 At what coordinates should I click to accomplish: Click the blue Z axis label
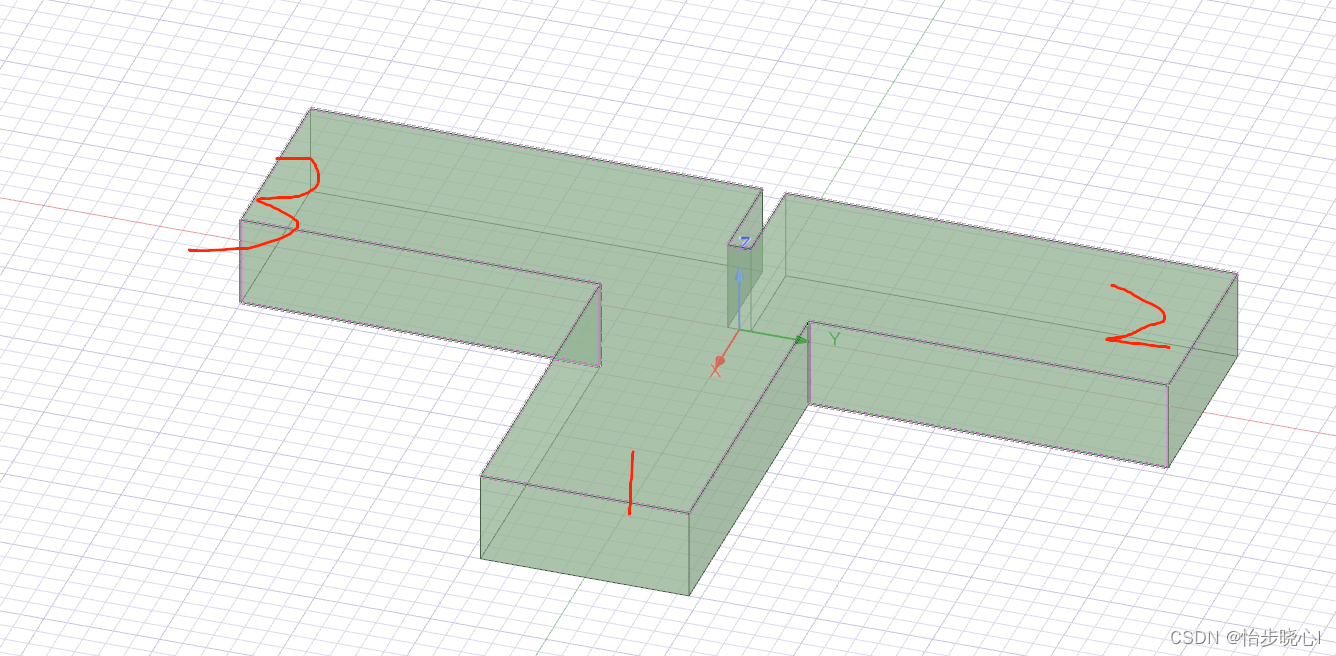coord(745,242)
